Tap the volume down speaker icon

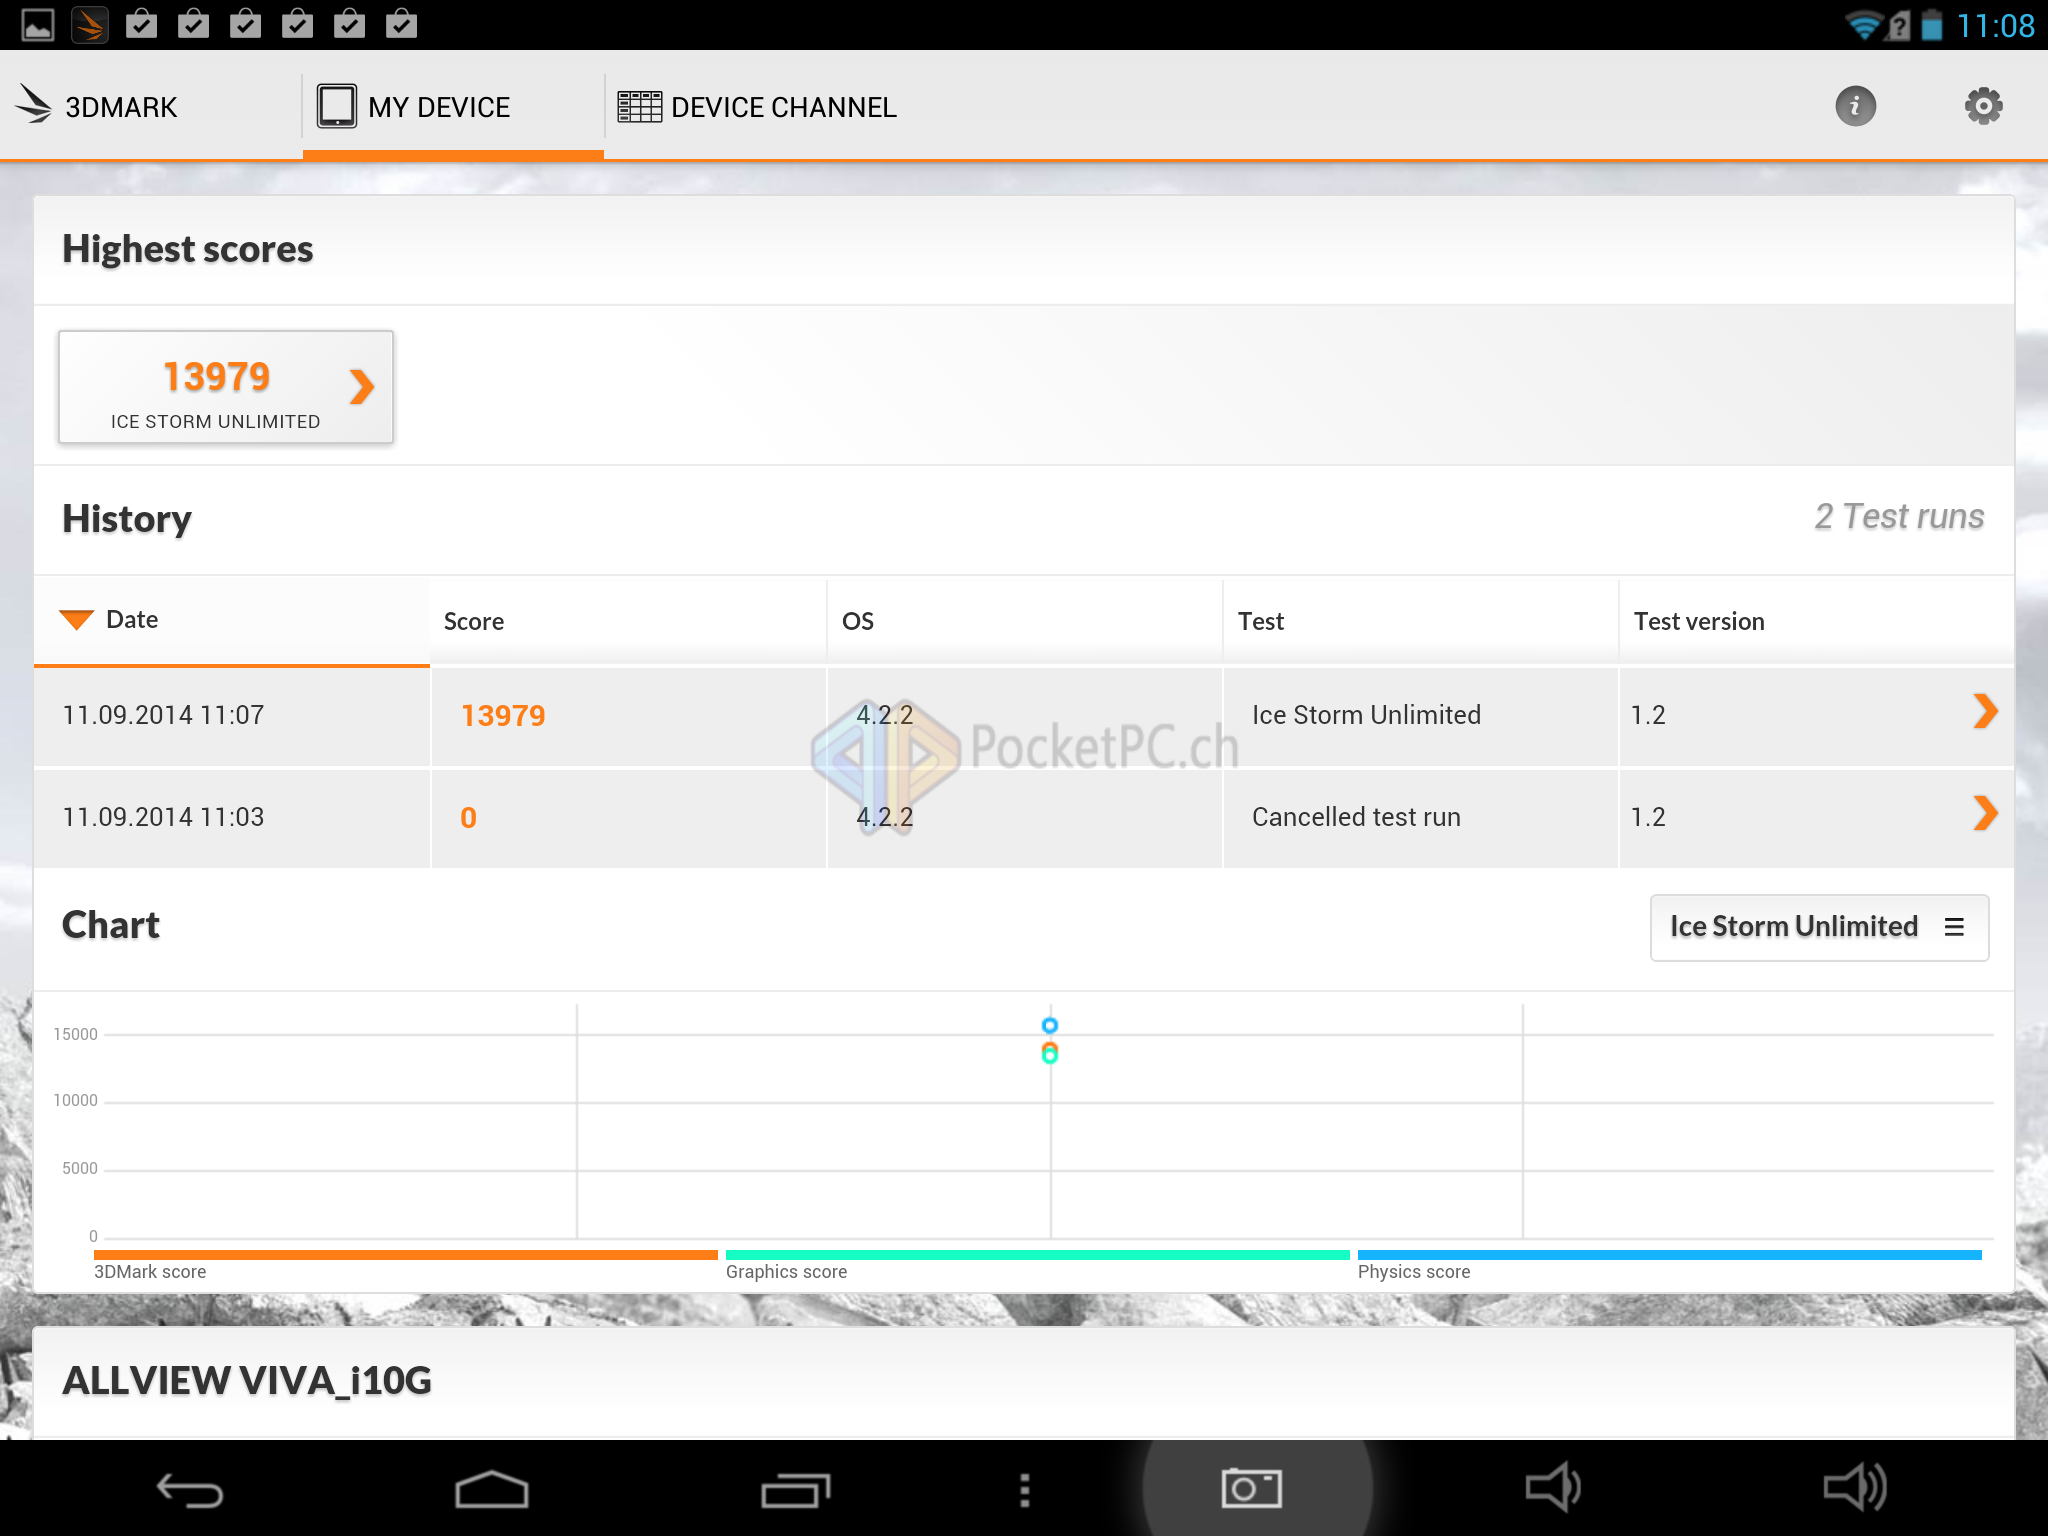click(x=1553, y=1487)
